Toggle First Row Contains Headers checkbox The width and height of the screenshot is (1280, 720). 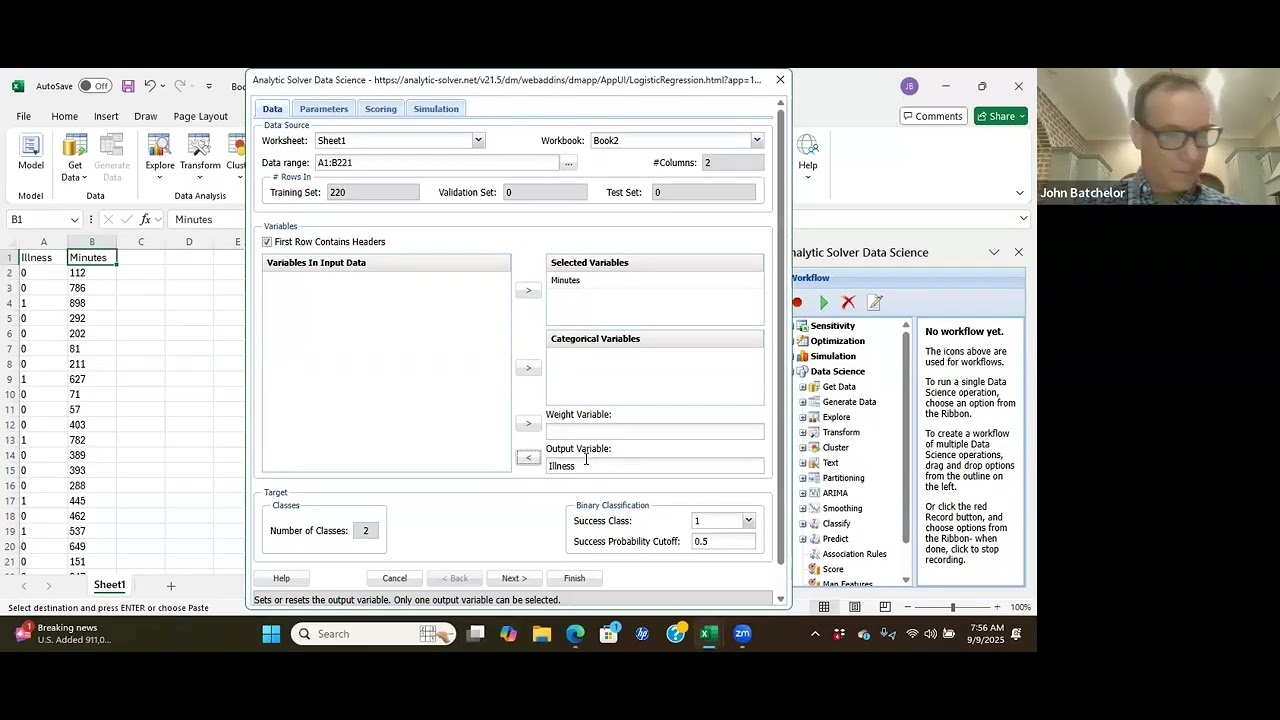267,242
